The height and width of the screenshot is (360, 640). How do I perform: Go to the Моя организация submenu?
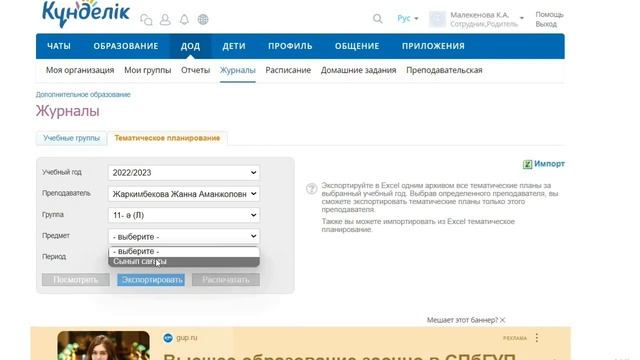80,70
